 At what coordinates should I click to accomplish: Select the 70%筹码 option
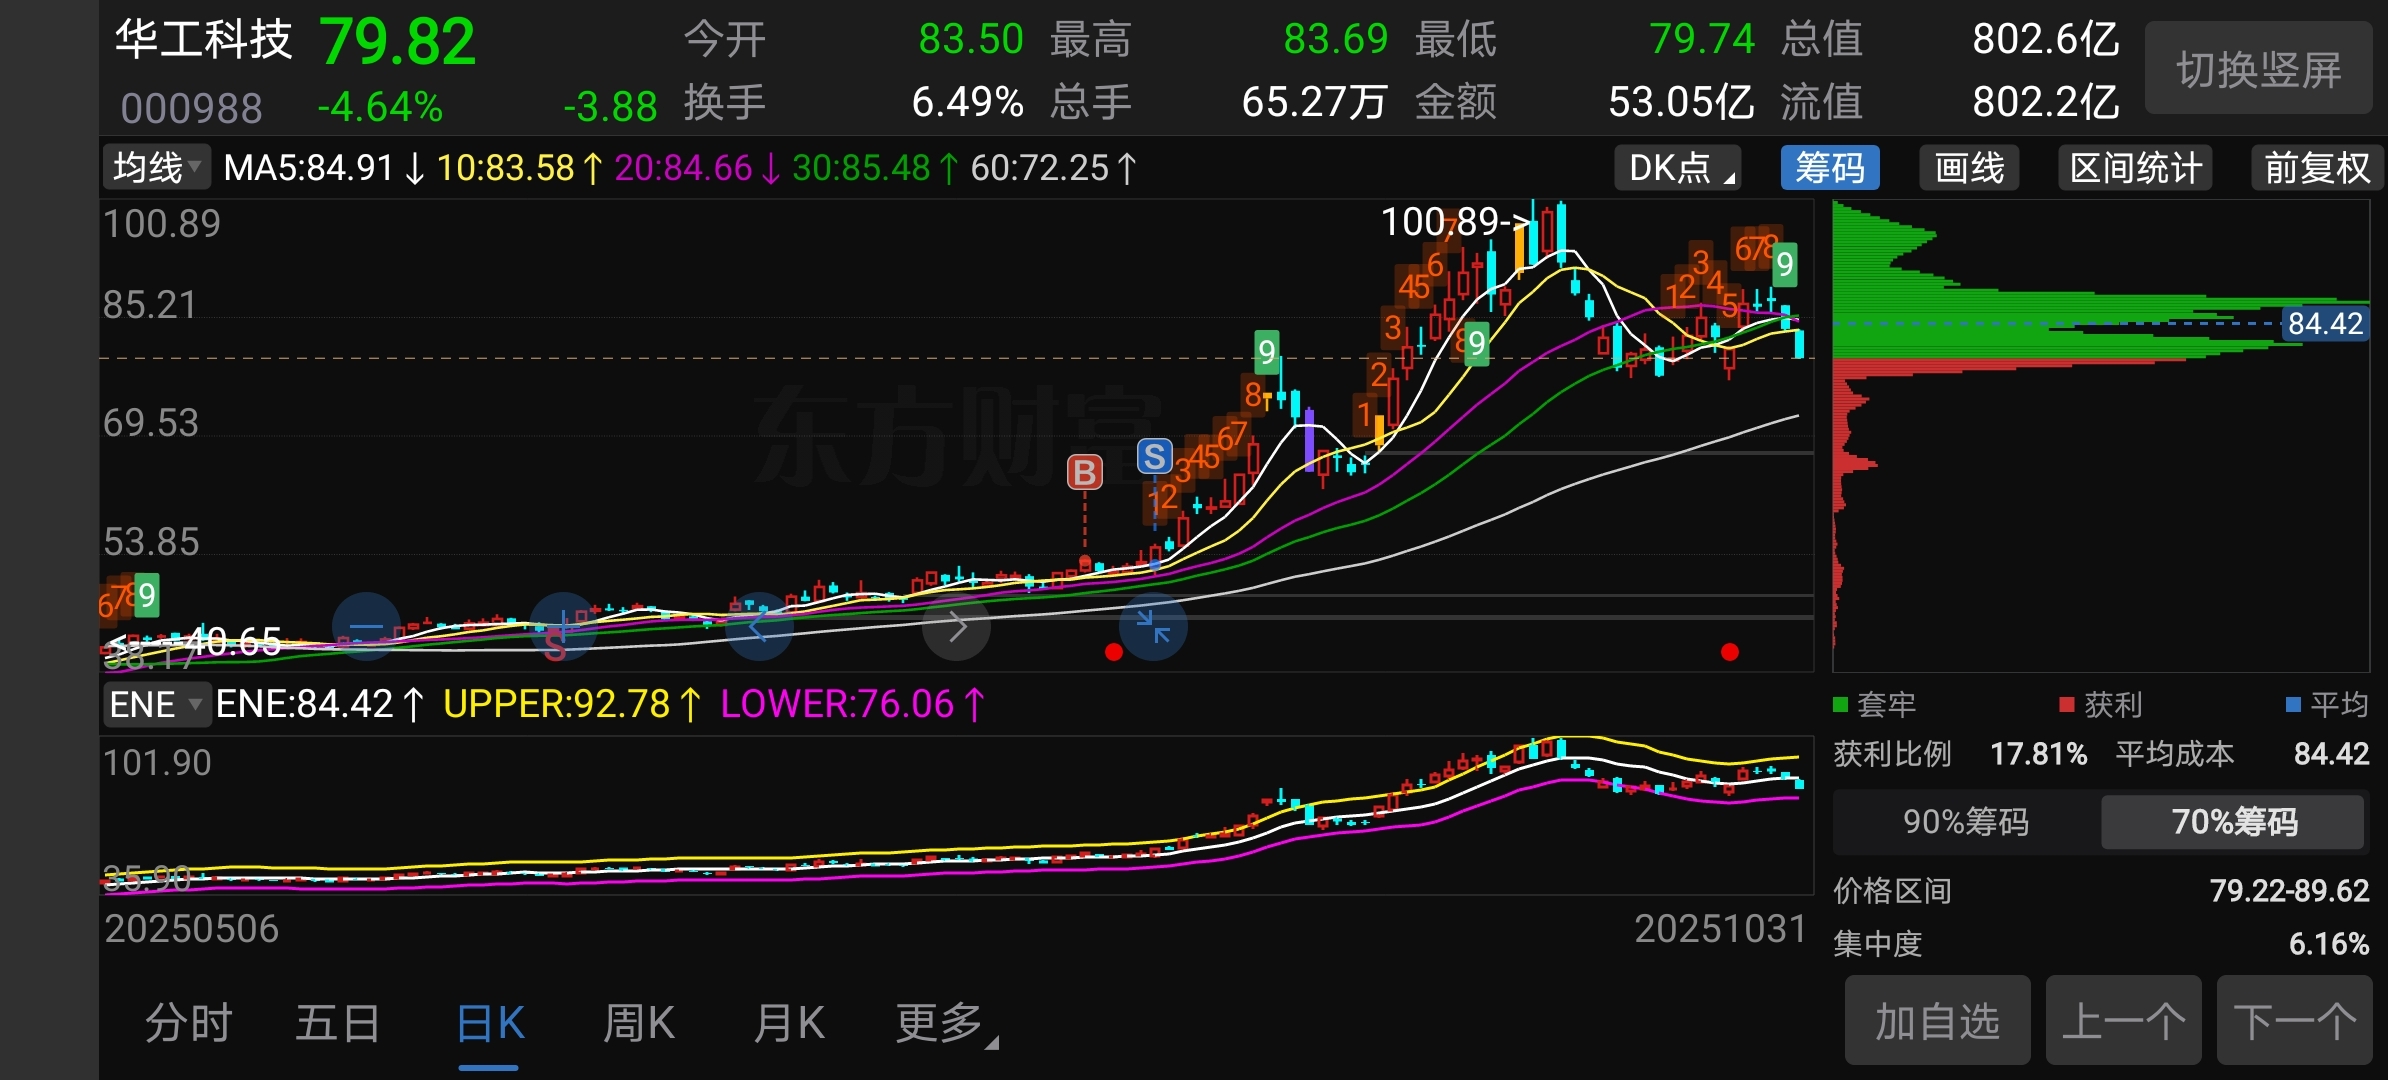2233,822
